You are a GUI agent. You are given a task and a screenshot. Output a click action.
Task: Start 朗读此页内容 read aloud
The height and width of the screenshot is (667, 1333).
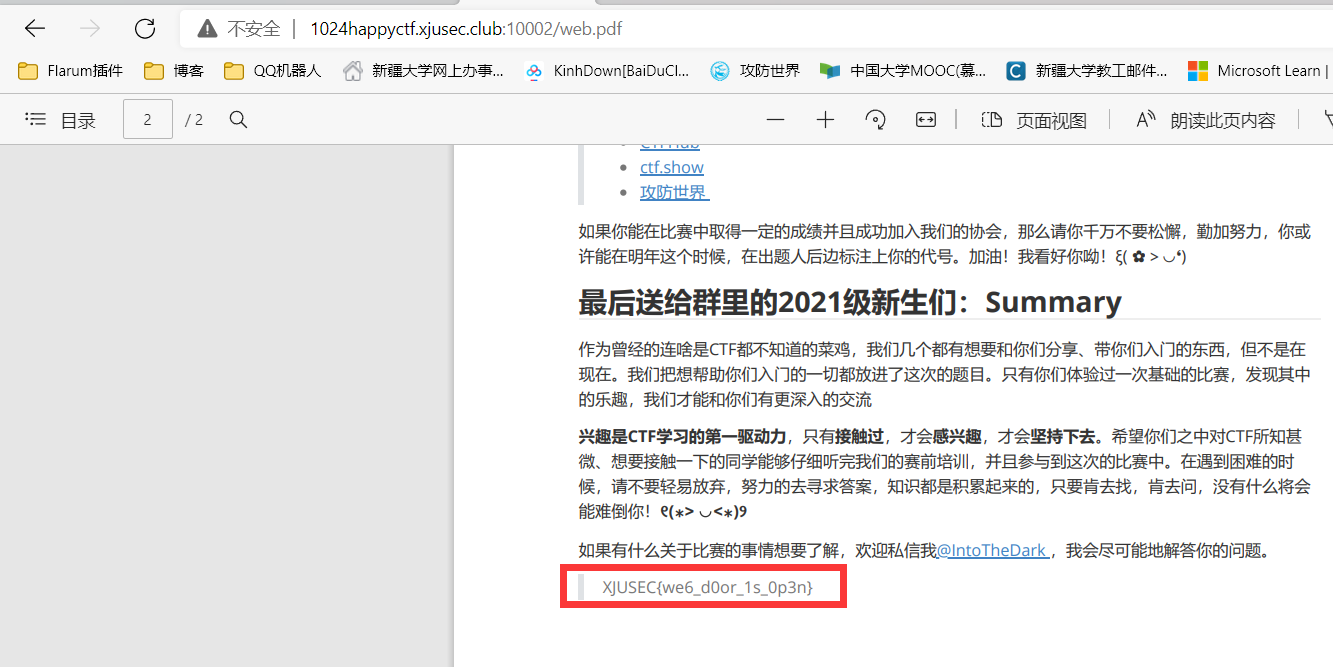pyautogui.click(x=1206, y=120)
